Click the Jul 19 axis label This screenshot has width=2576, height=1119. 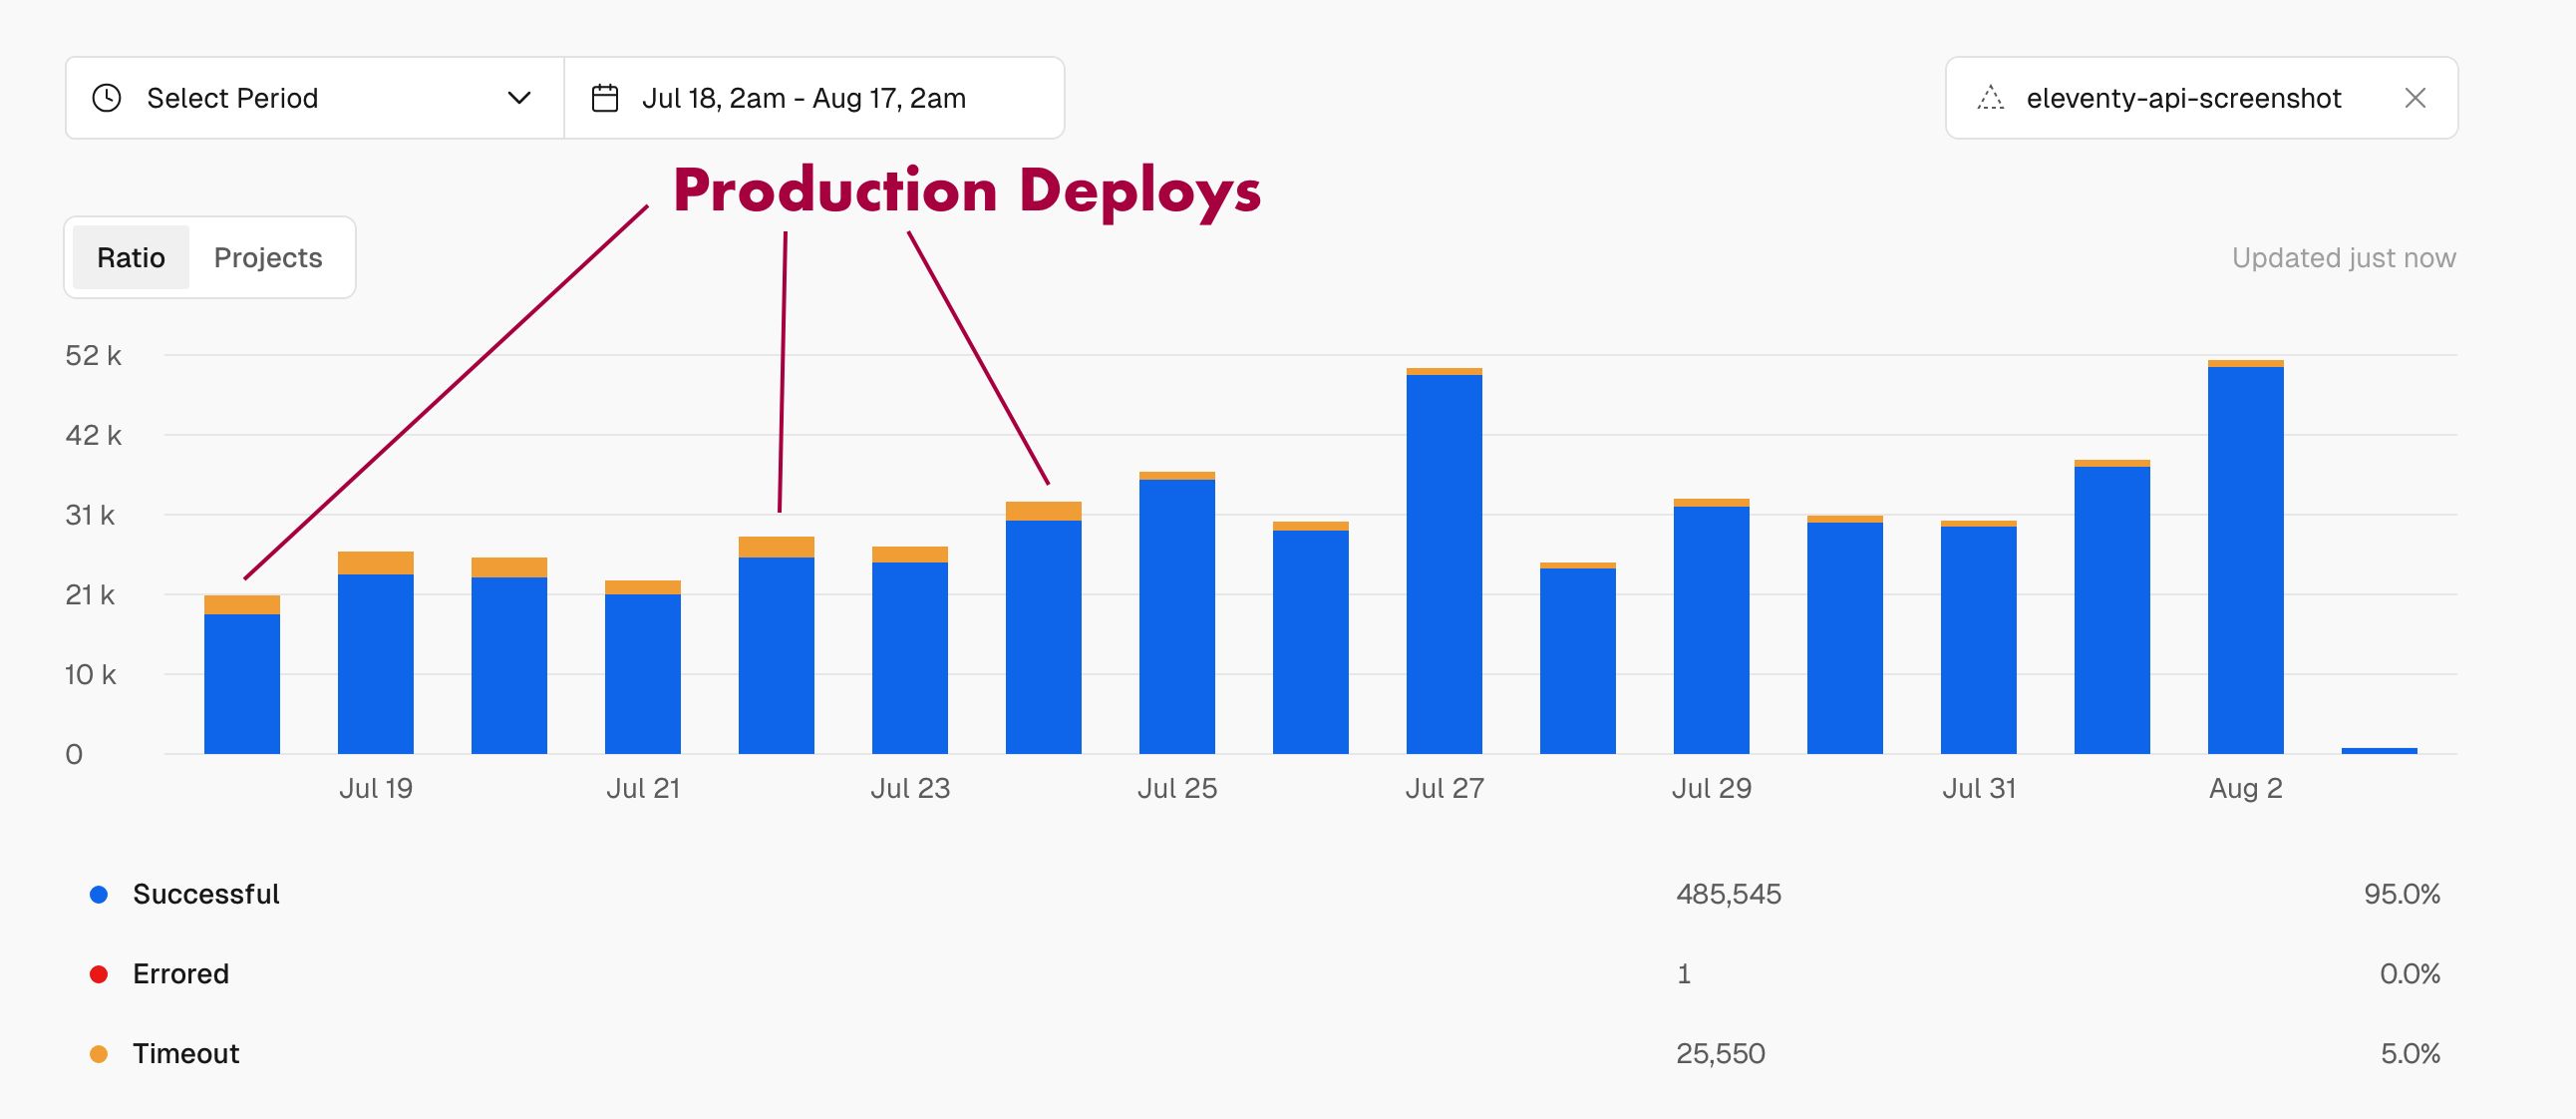coord(376,788)
